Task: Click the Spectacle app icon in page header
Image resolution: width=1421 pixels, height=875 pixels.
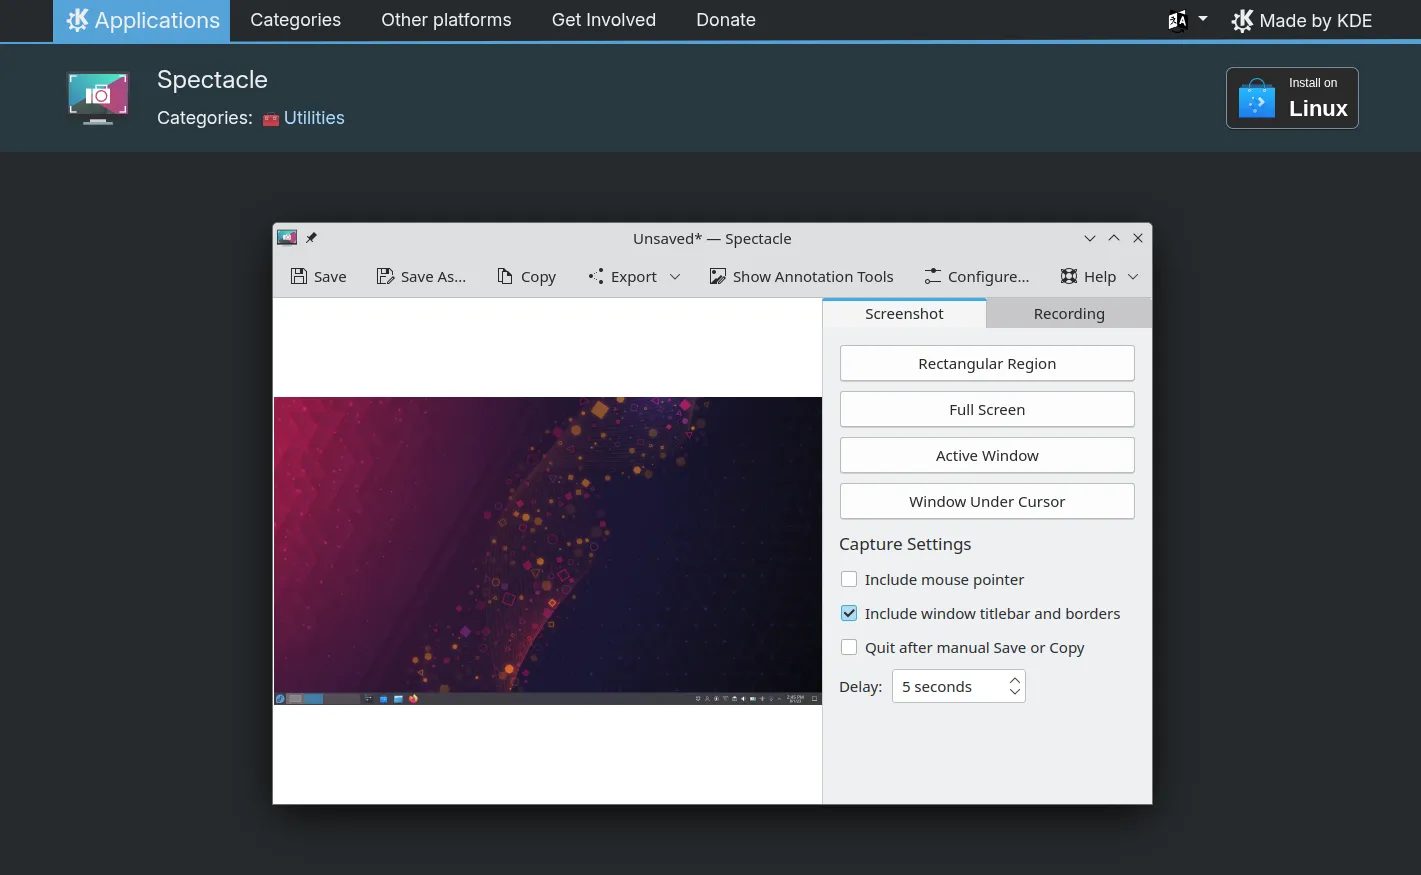Action: 98,98
